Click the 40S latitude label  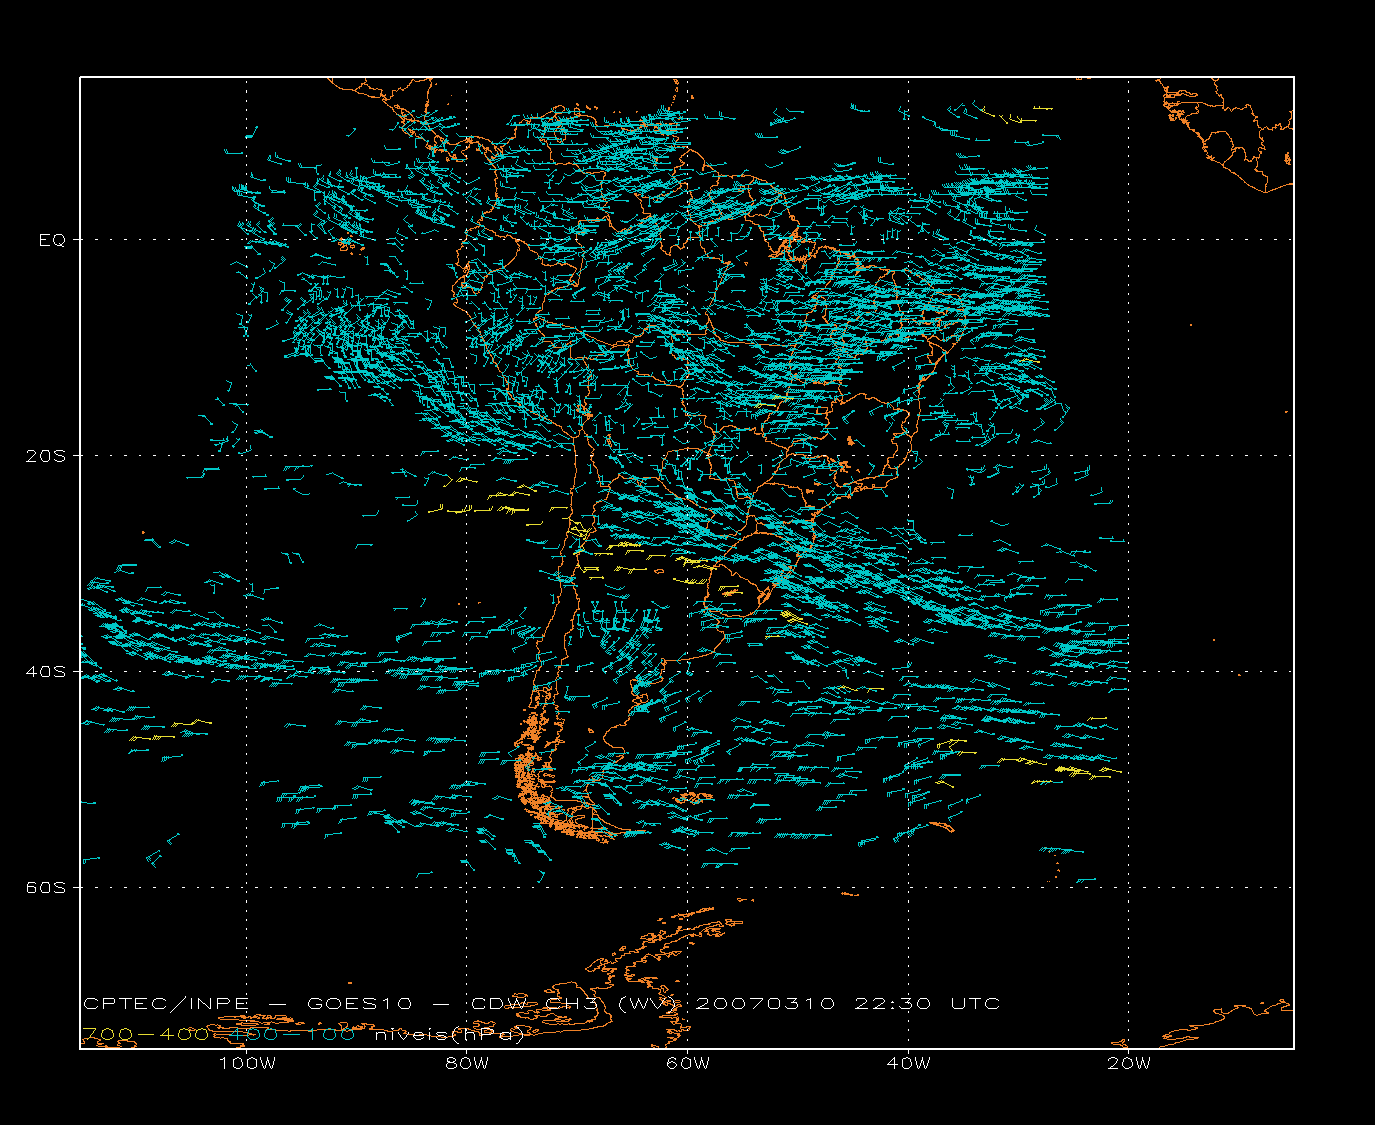click(45, 672)
